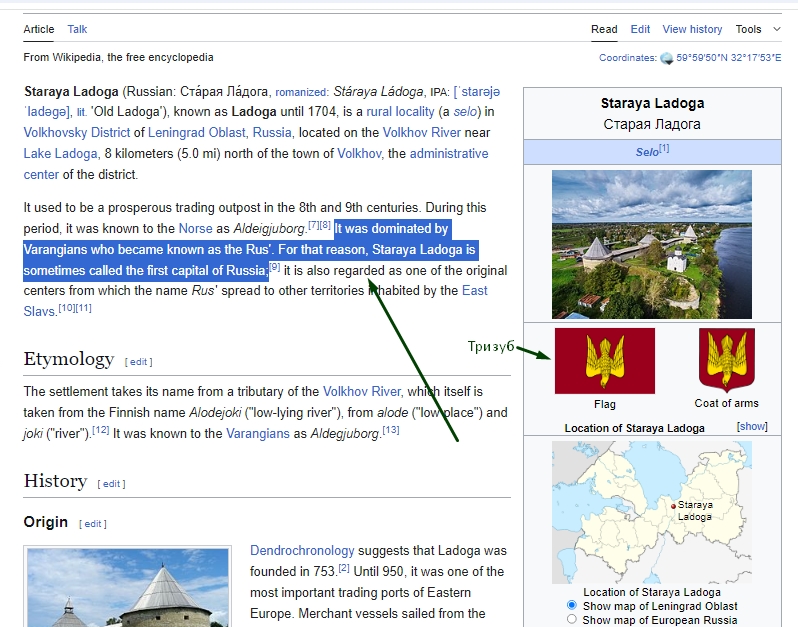Click citation reference [8]
This screenshot has width=798, height=627.
click(x=325, y=224)
